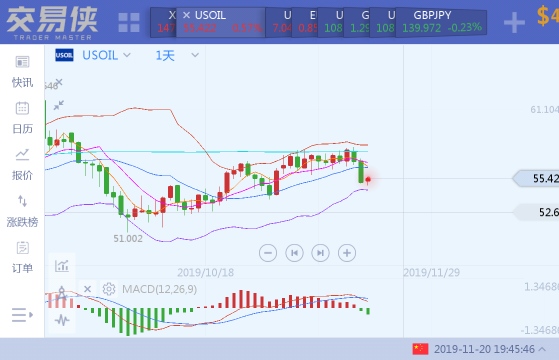Click the China flag icon in status bar

click(x=420, y=349)
